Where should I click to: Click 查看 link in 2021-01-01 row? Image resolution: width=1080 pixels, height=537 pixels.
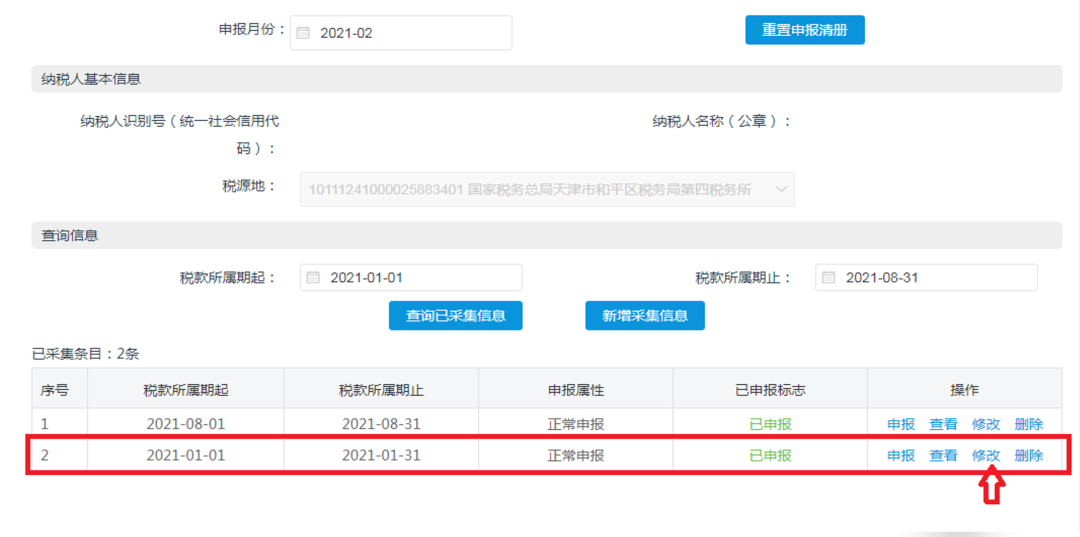[944, 455]
